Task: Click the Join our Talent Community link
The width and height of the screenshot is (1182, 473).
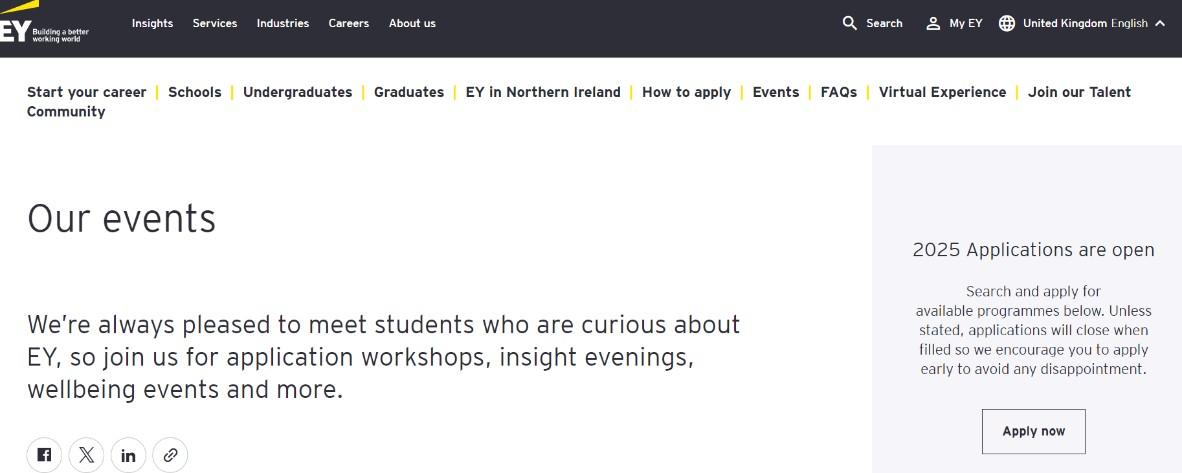Action: [1079, 92]
